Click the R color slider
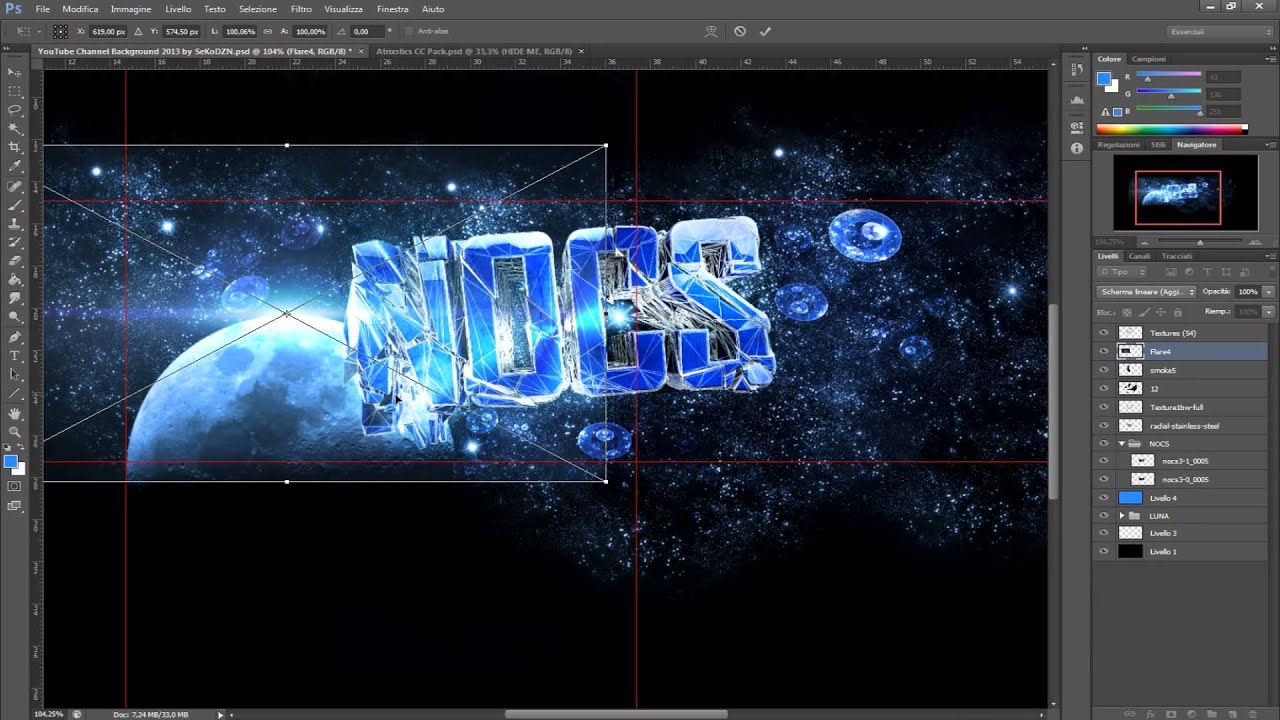Image resolution: width=1280 pixels, height=720 pixels. click(x=1169, y=77)
